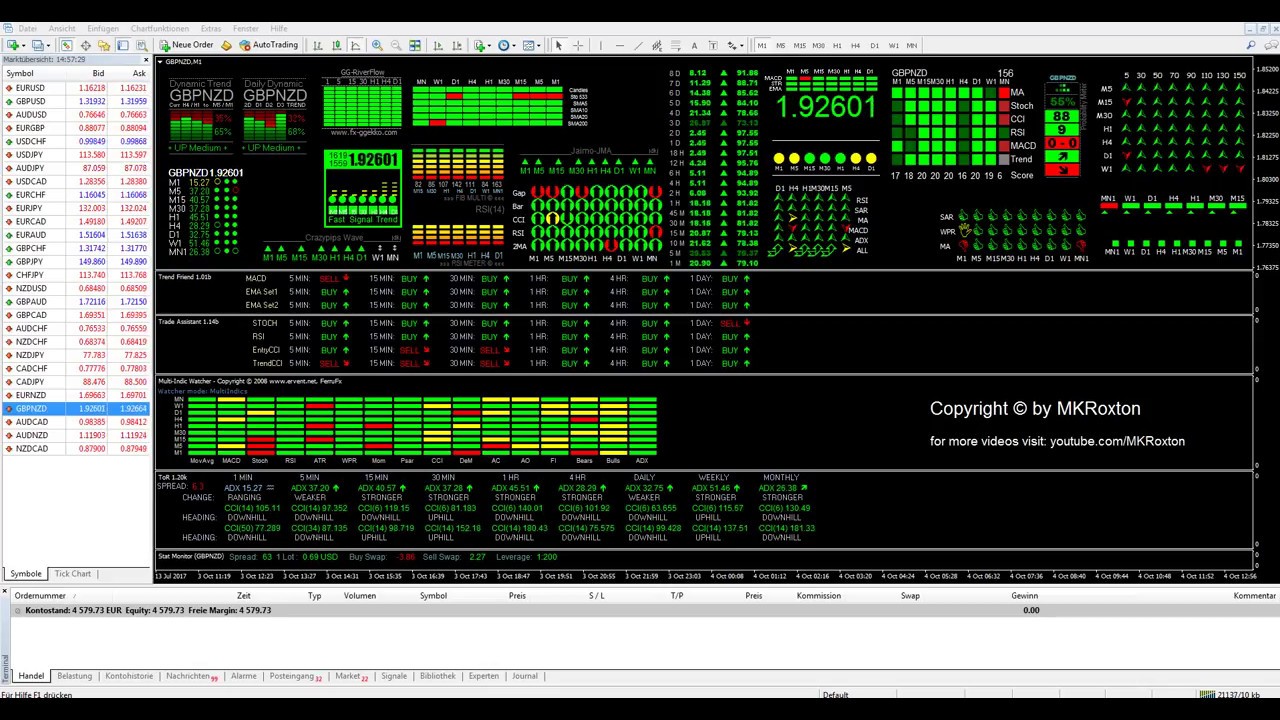The image size is (1280, 720).
Task: Open the Datei menu
Action: click(27, 28)
